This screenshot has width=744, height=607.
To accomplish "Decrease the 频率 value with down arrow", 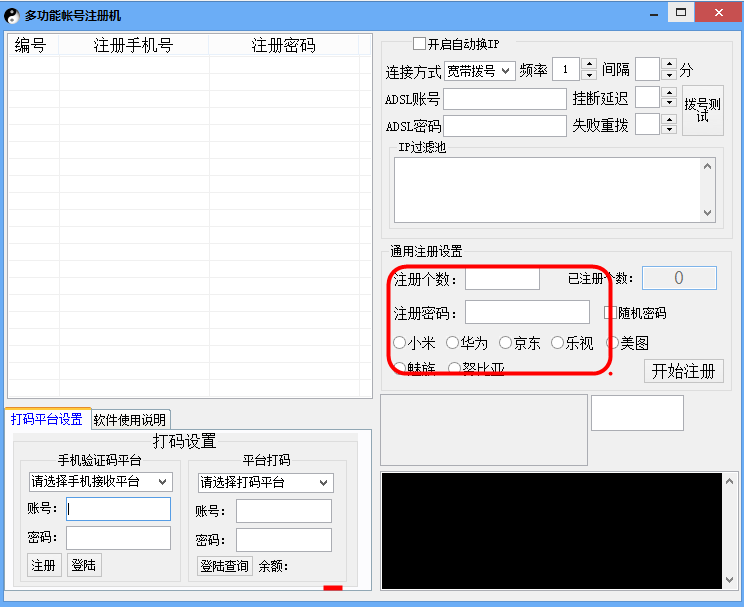I will click(589, 75).
